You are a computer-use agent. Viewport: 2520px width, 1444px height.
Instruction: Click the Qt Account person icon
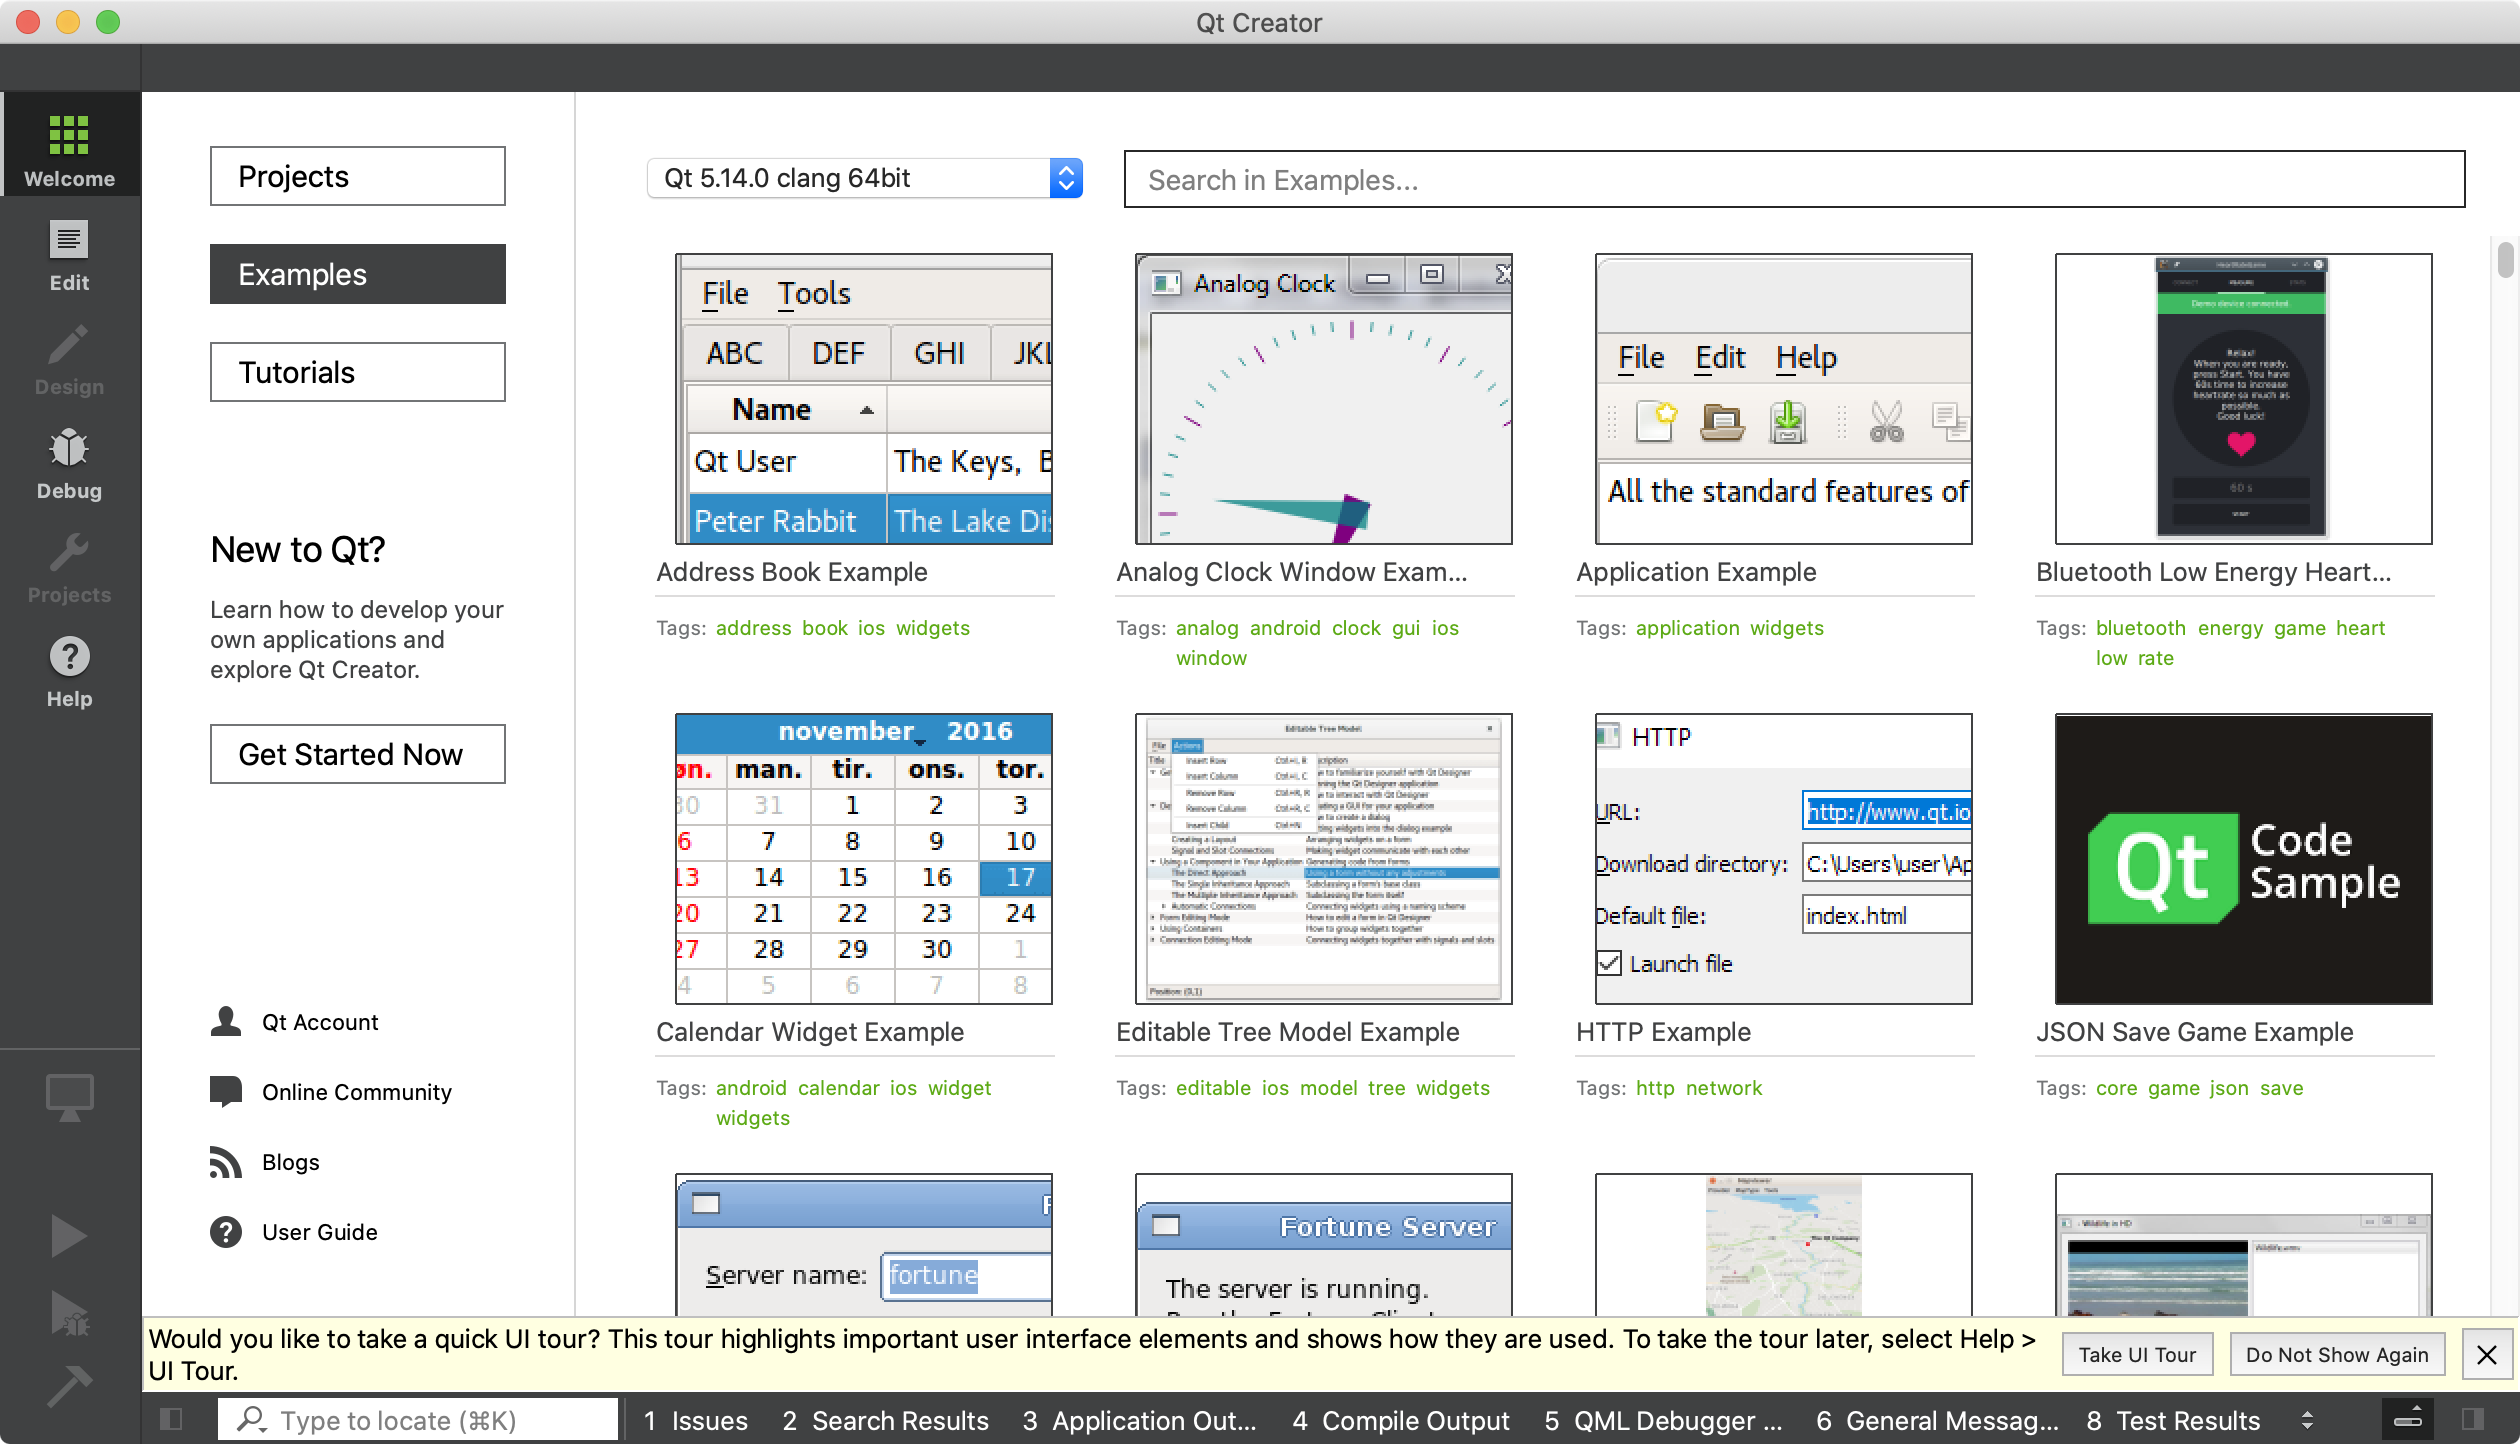point(226,1021)
